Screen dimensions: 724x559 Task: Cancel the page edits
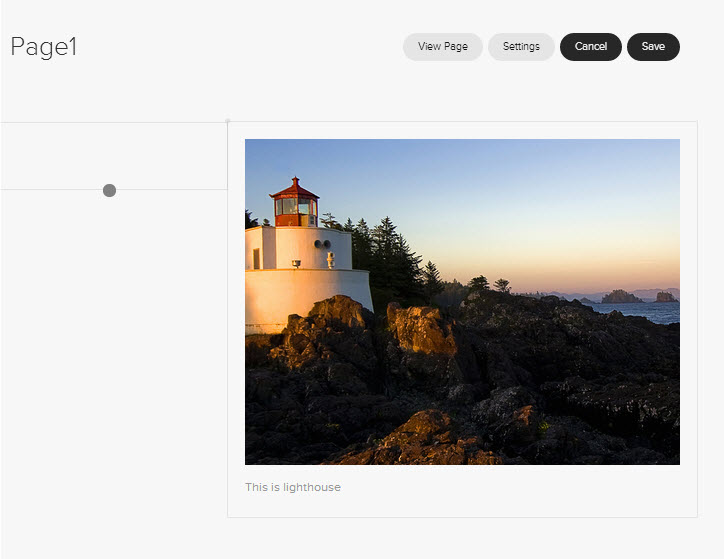coord(591,47)
